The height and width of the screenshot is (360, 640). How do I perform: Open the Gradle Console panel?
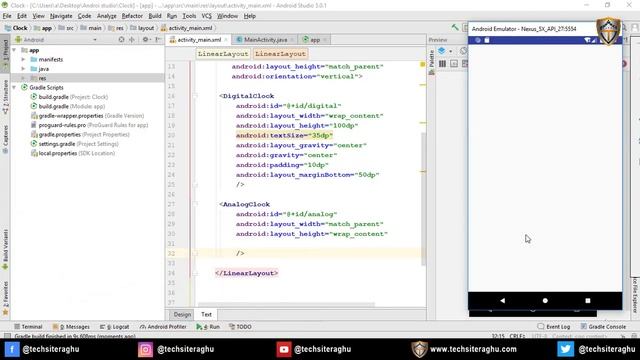point(603,327)
